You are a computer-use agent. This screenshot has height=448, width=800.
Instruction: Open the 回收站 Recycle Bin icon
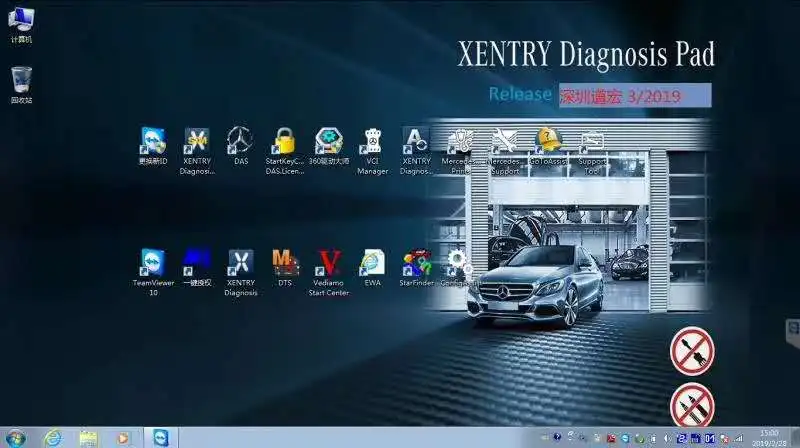21,85
